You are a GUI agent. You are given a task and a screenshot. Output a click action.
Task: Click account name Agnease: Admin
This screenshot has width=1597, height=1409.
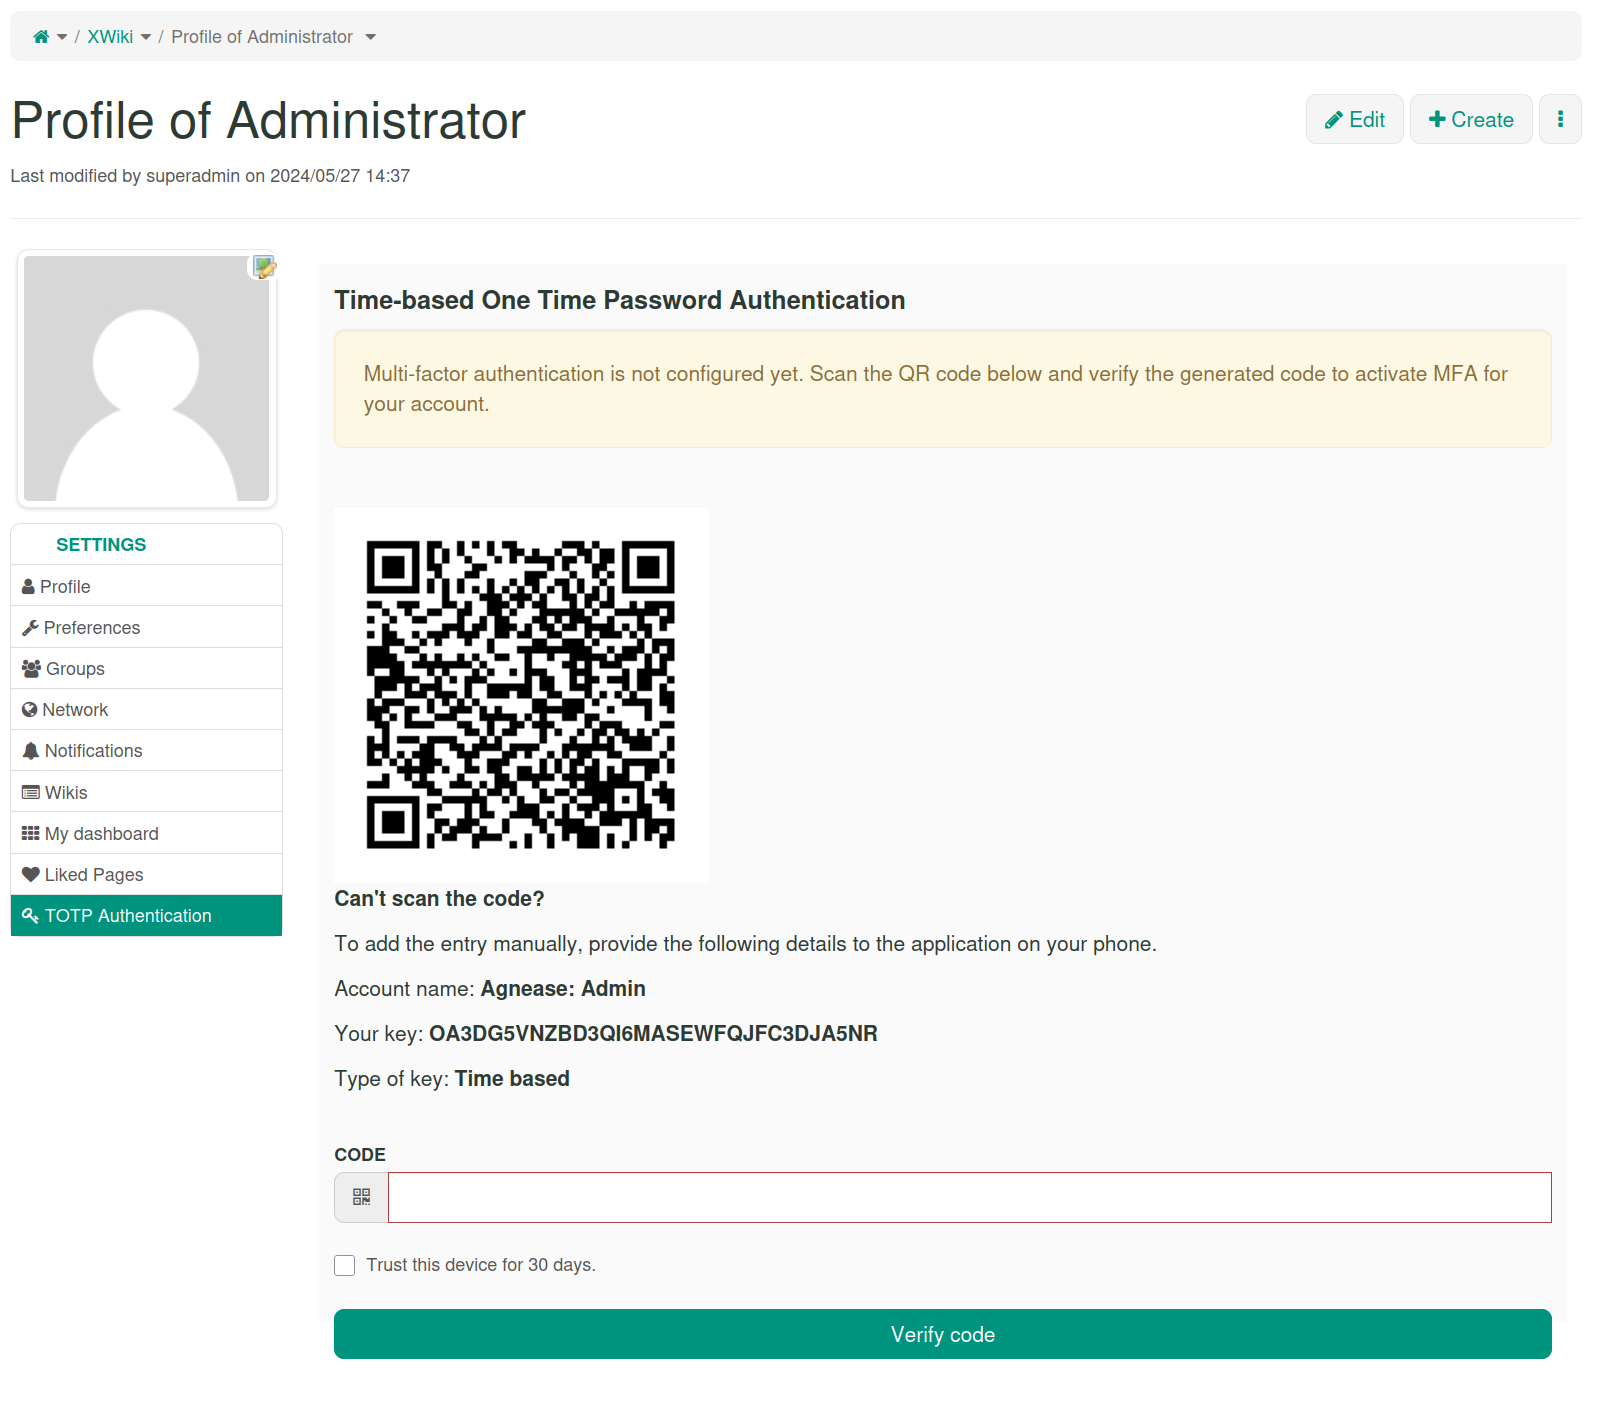(563, 988)
